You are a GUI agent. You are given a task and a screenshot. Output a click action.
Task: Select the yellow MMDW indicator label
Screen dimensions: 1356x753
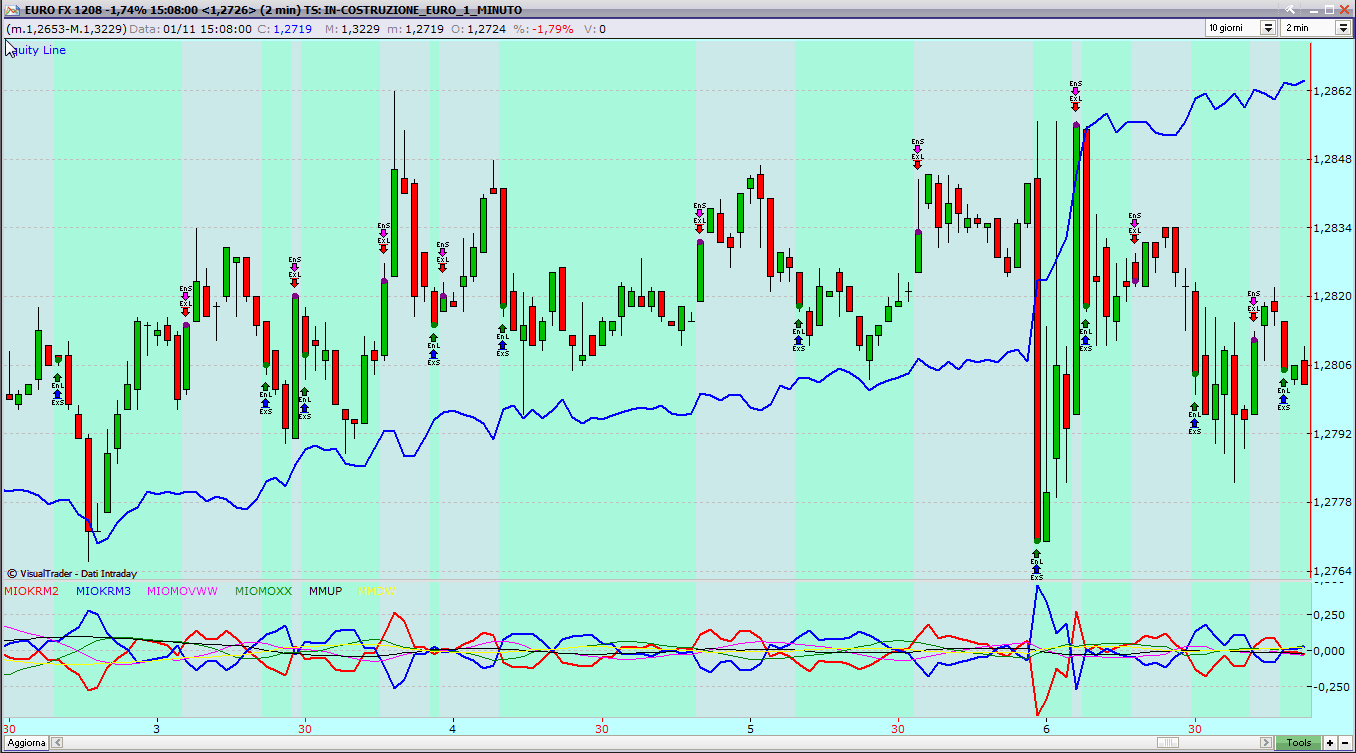[x=377, y=591]
